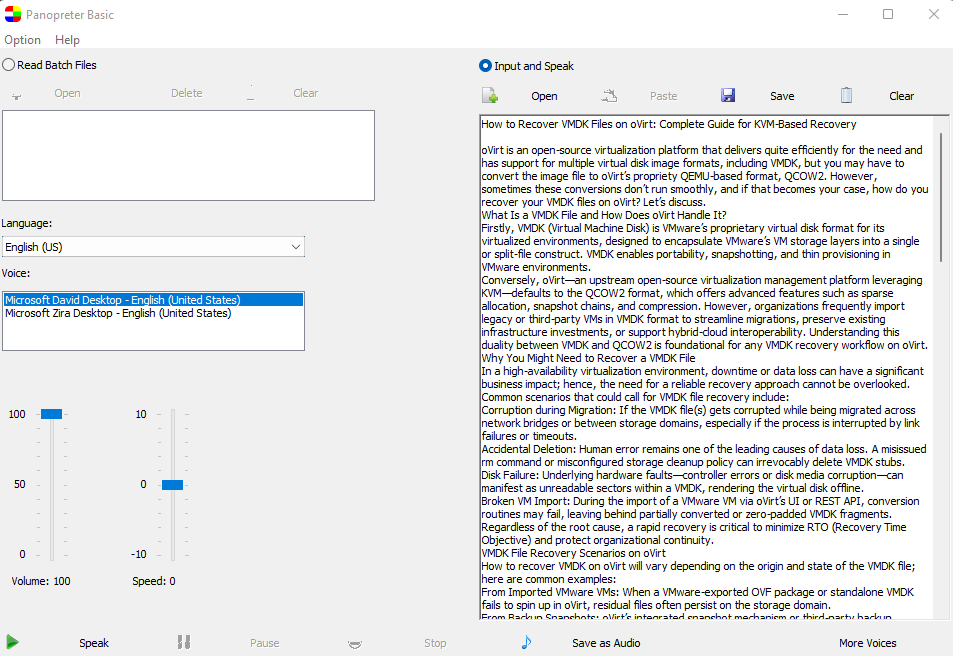Click the batch files list box
Viewport: 953px width, 656px height.
pyautogui.click(x=188, y=156)
